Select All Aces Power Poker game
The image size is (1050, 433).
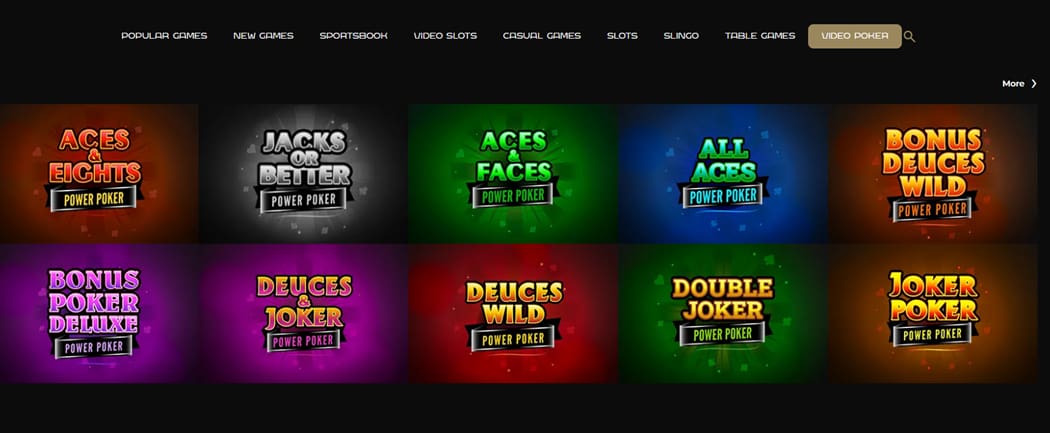point(723,173)
